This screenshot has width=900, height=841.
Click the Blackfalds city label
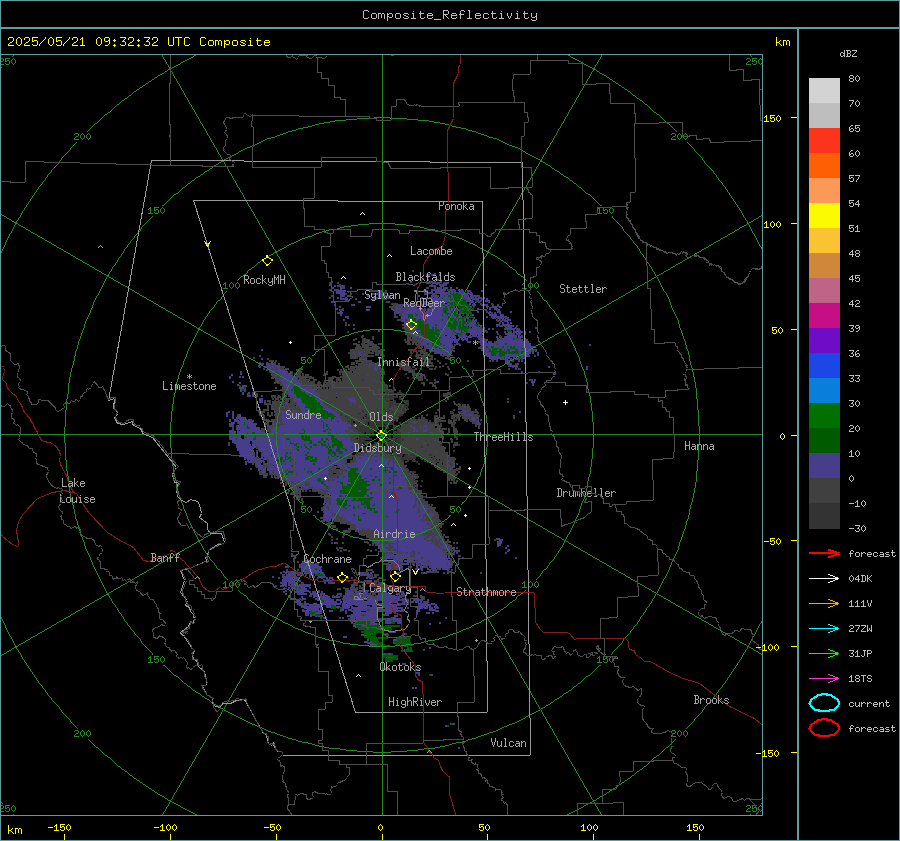click(x=425, y=277)
